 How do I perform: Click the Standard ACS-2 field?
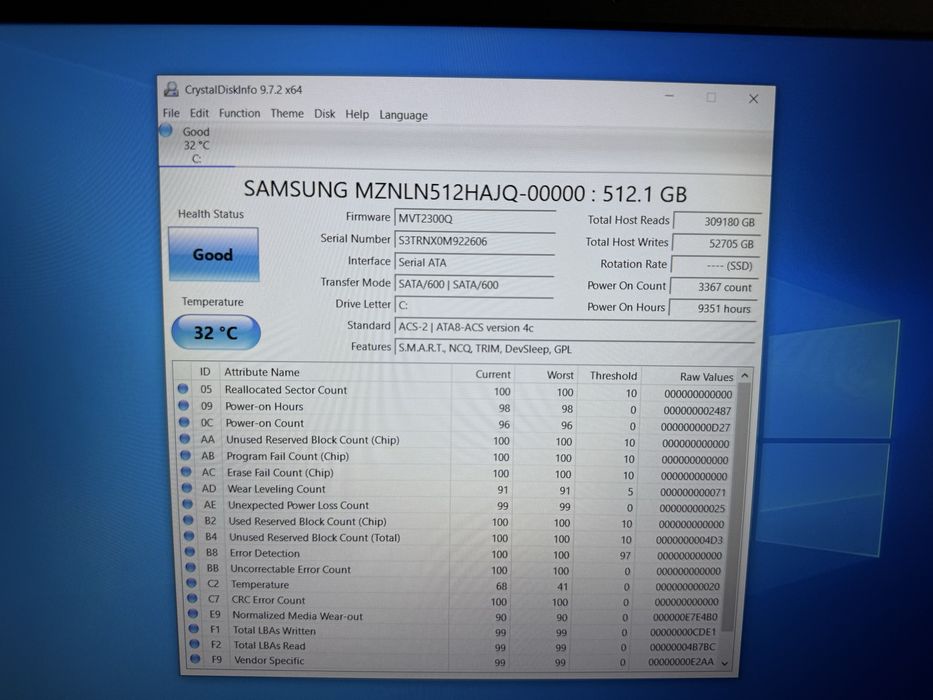pyautogui.click(x=575, y=327)
